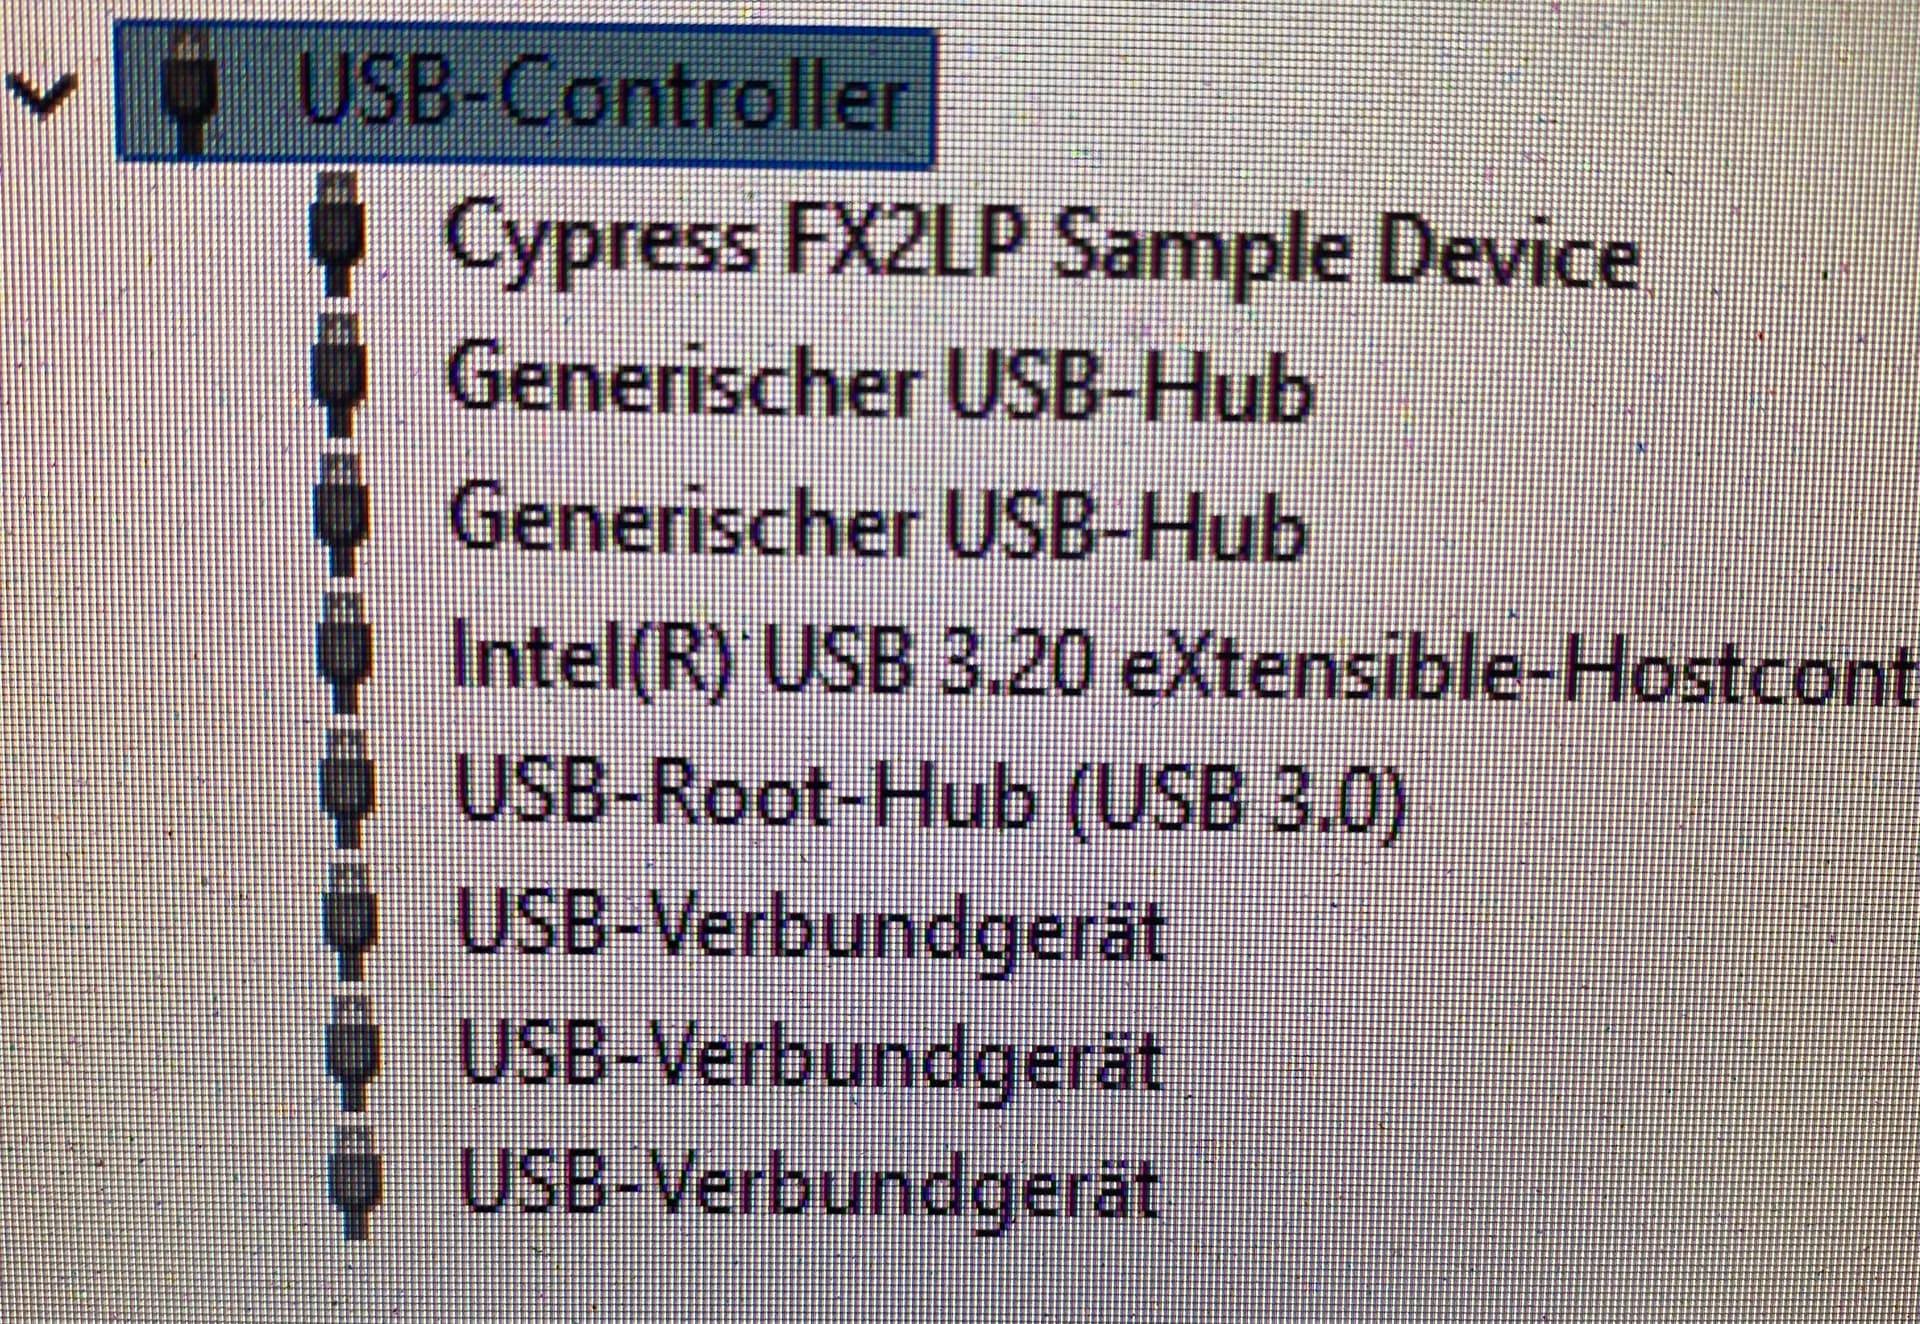Click the third USB-Verbundgerät icon
Image resolution: width=1920 pixels, height=1324 pixels.
point(355,1183)
